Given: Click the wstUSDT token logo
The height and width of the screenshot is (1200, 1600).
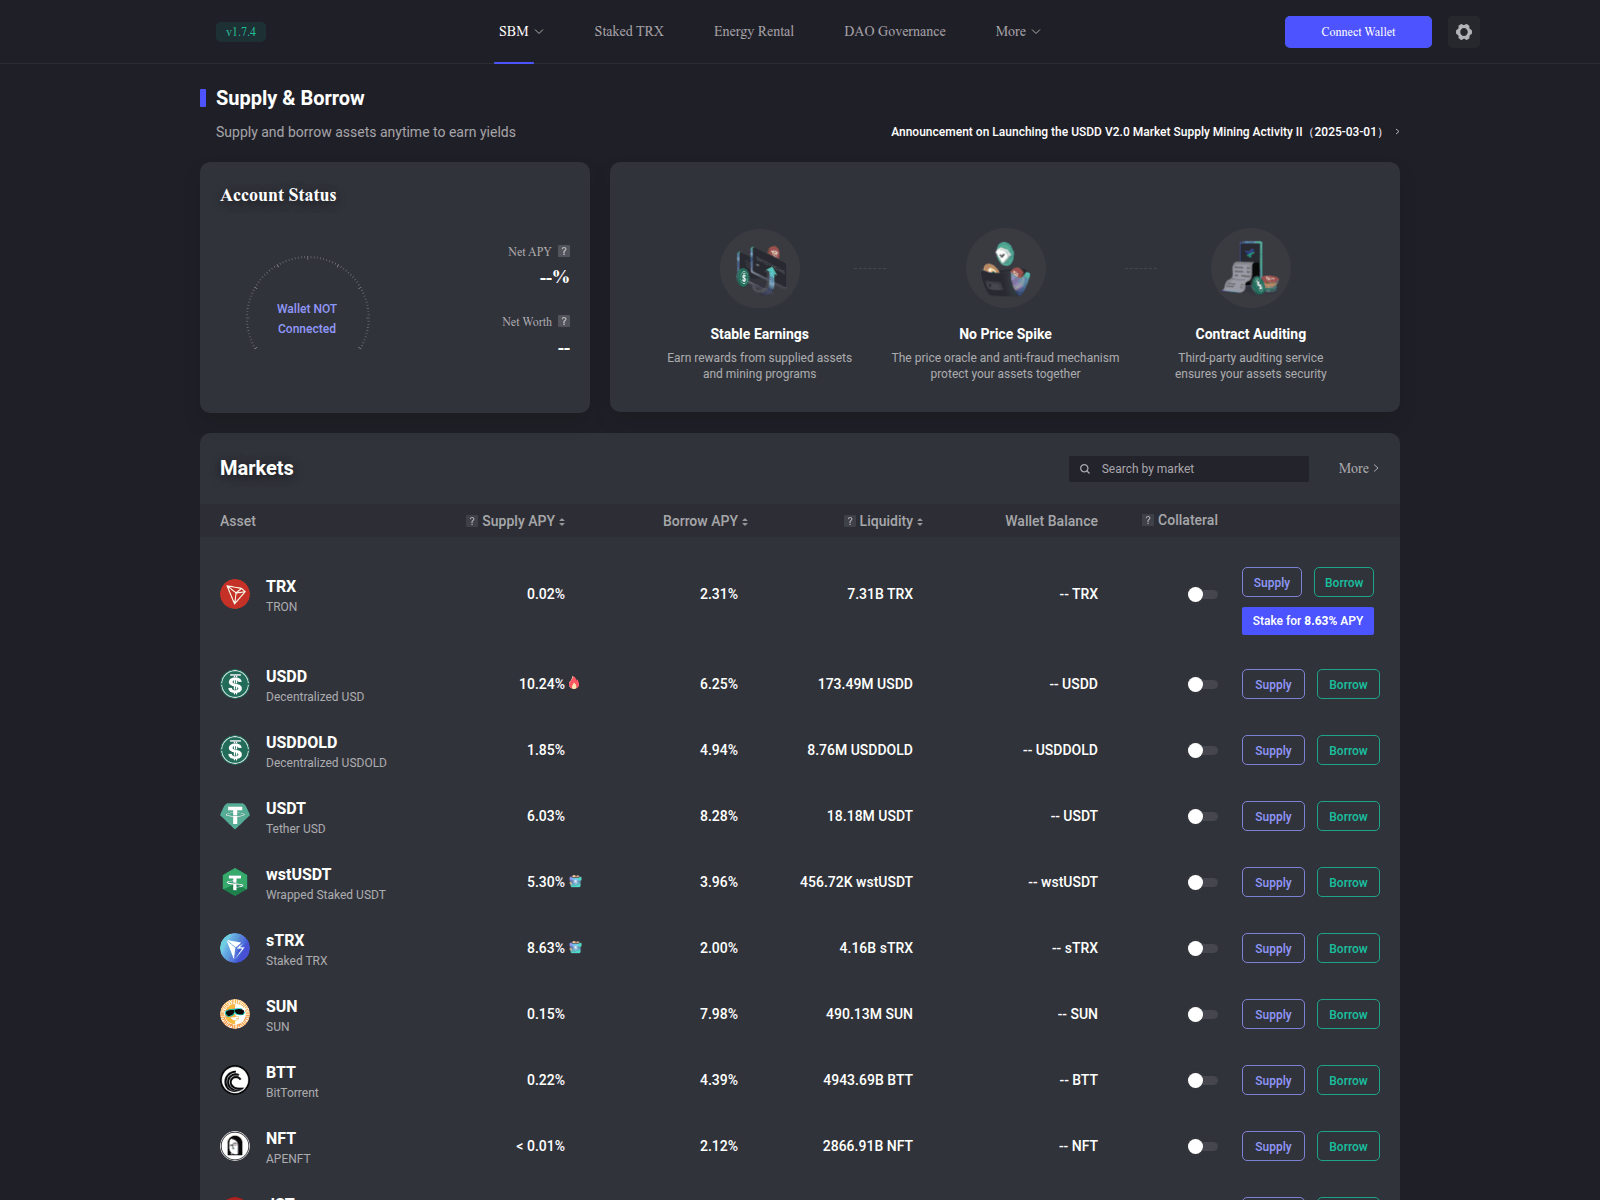Looking at the screenshot, I should click(x=235, y=882).
